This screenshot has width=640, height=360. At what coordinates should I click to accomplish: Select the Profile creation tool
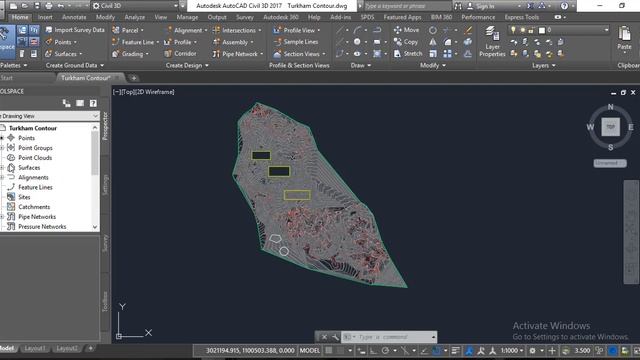point(180,42)
